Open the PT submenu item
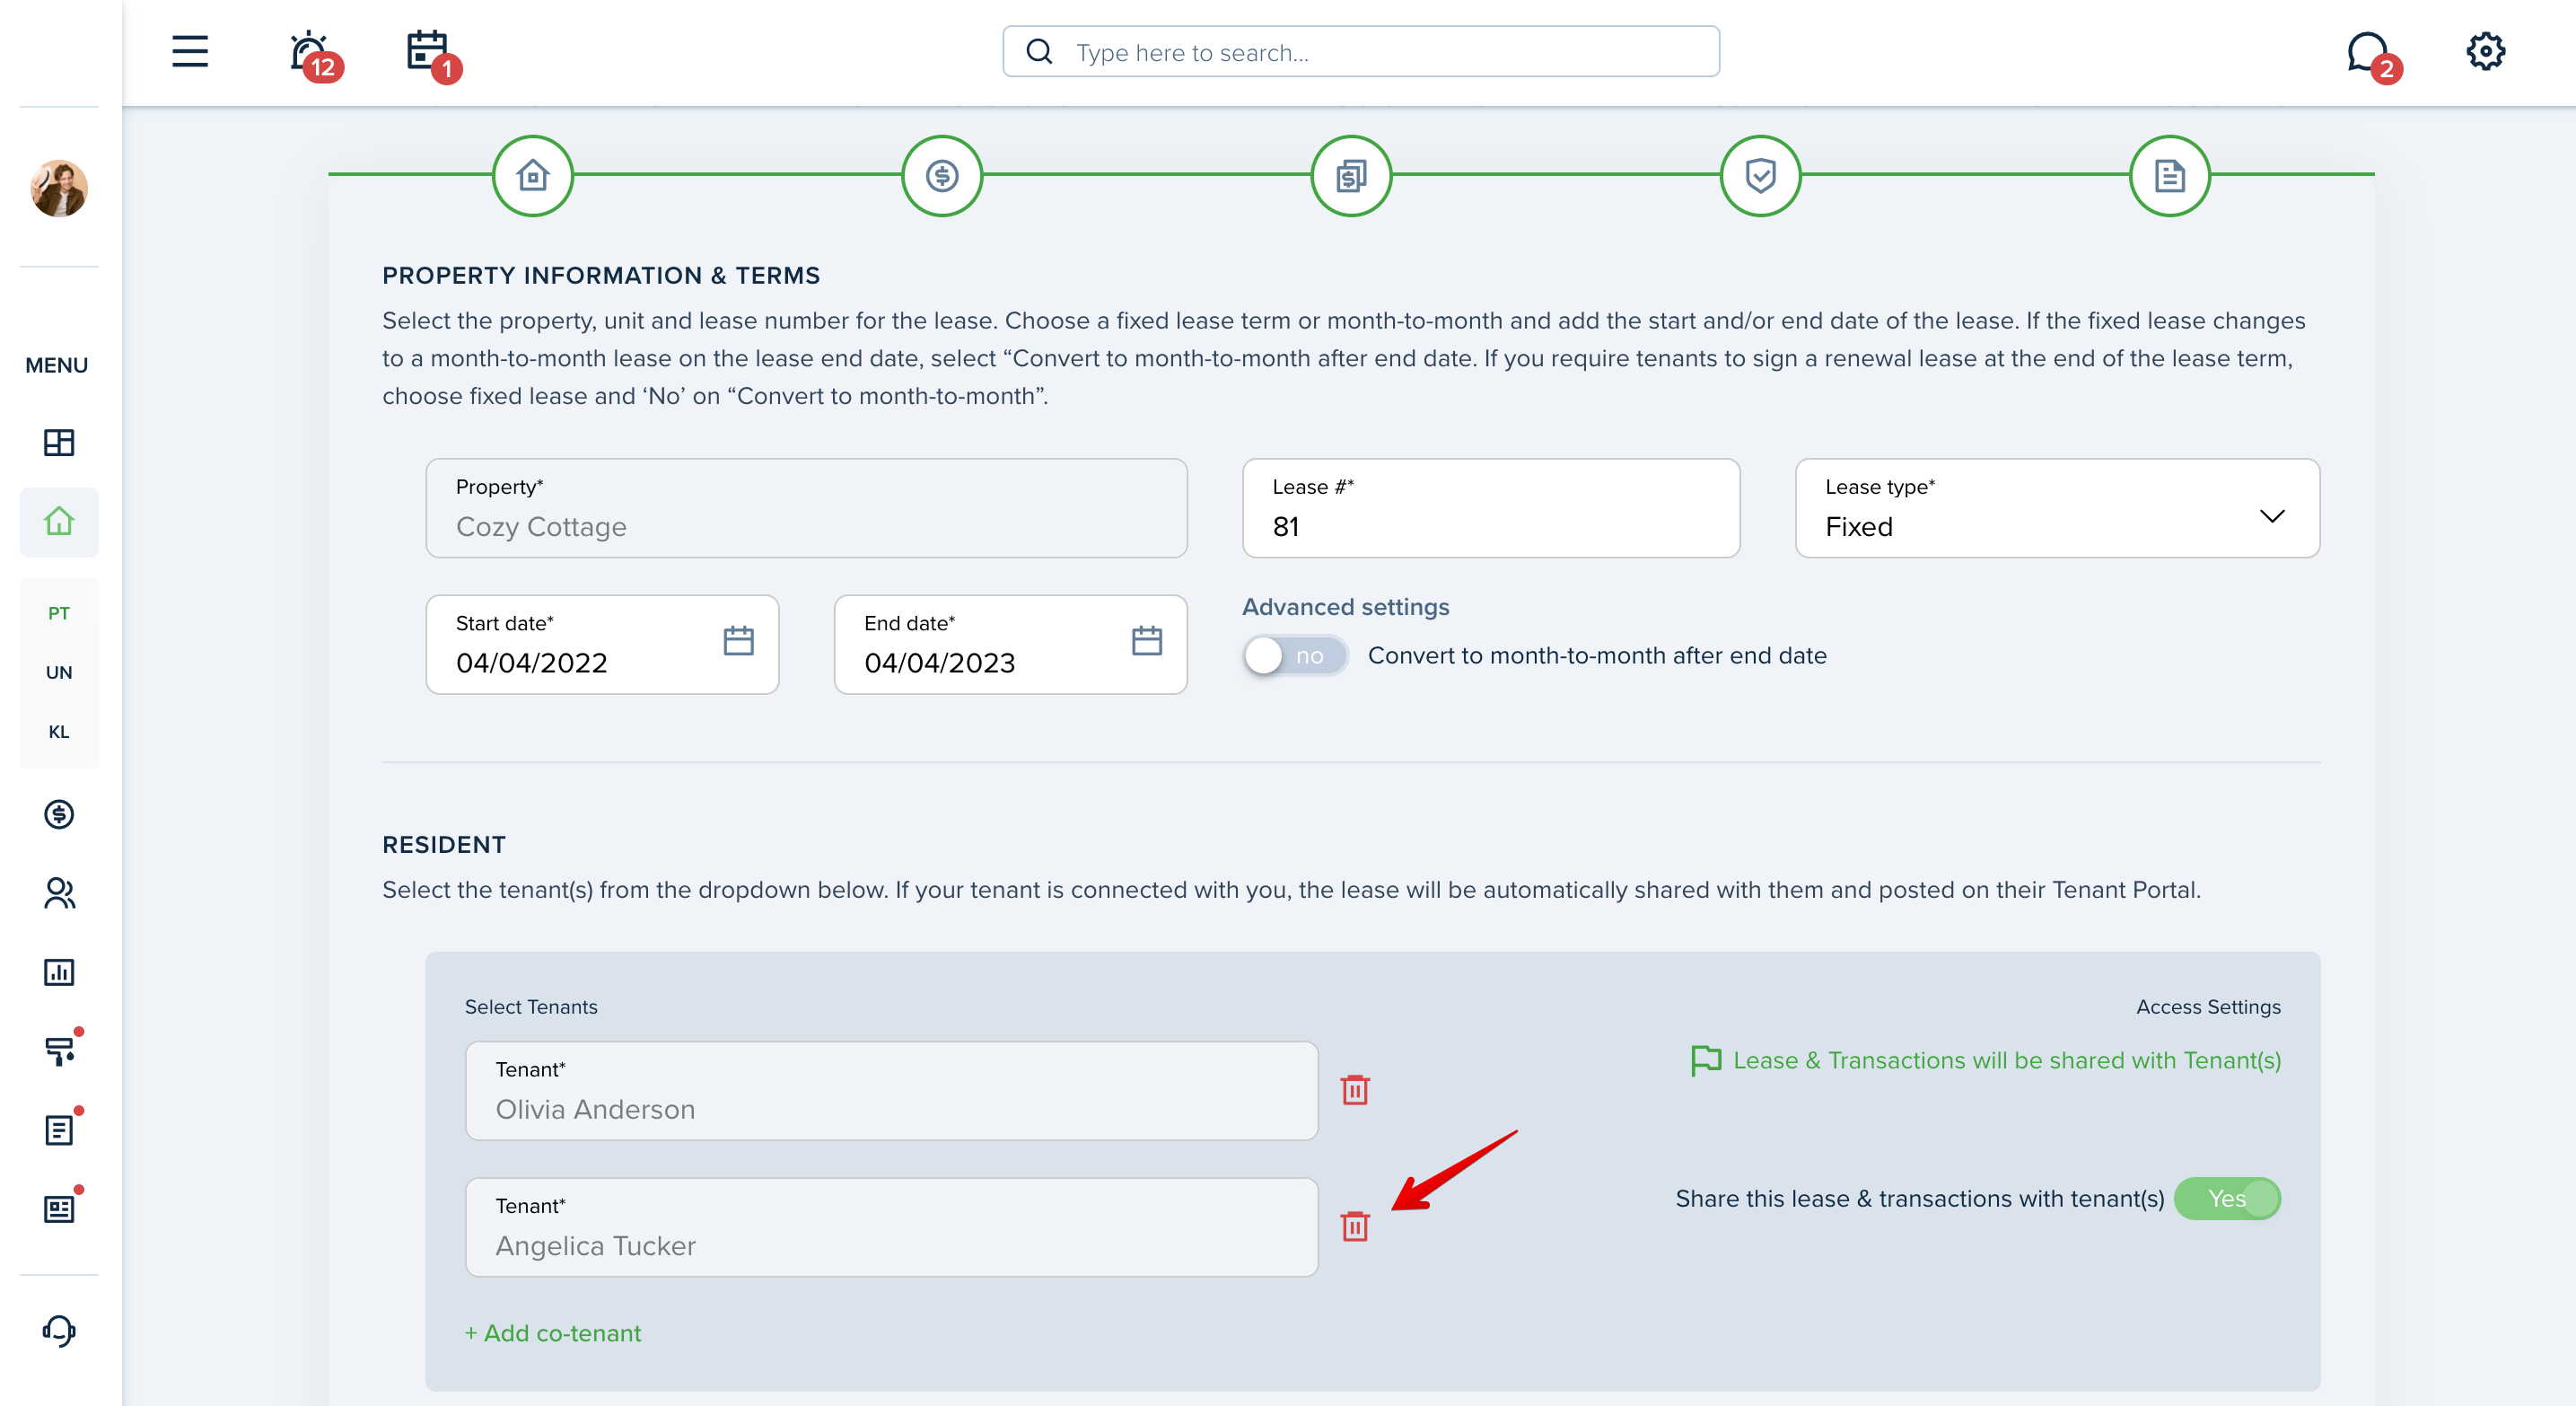Image resolution: width=2576 pixels, height=1406 pixels. tap(59, 613)
